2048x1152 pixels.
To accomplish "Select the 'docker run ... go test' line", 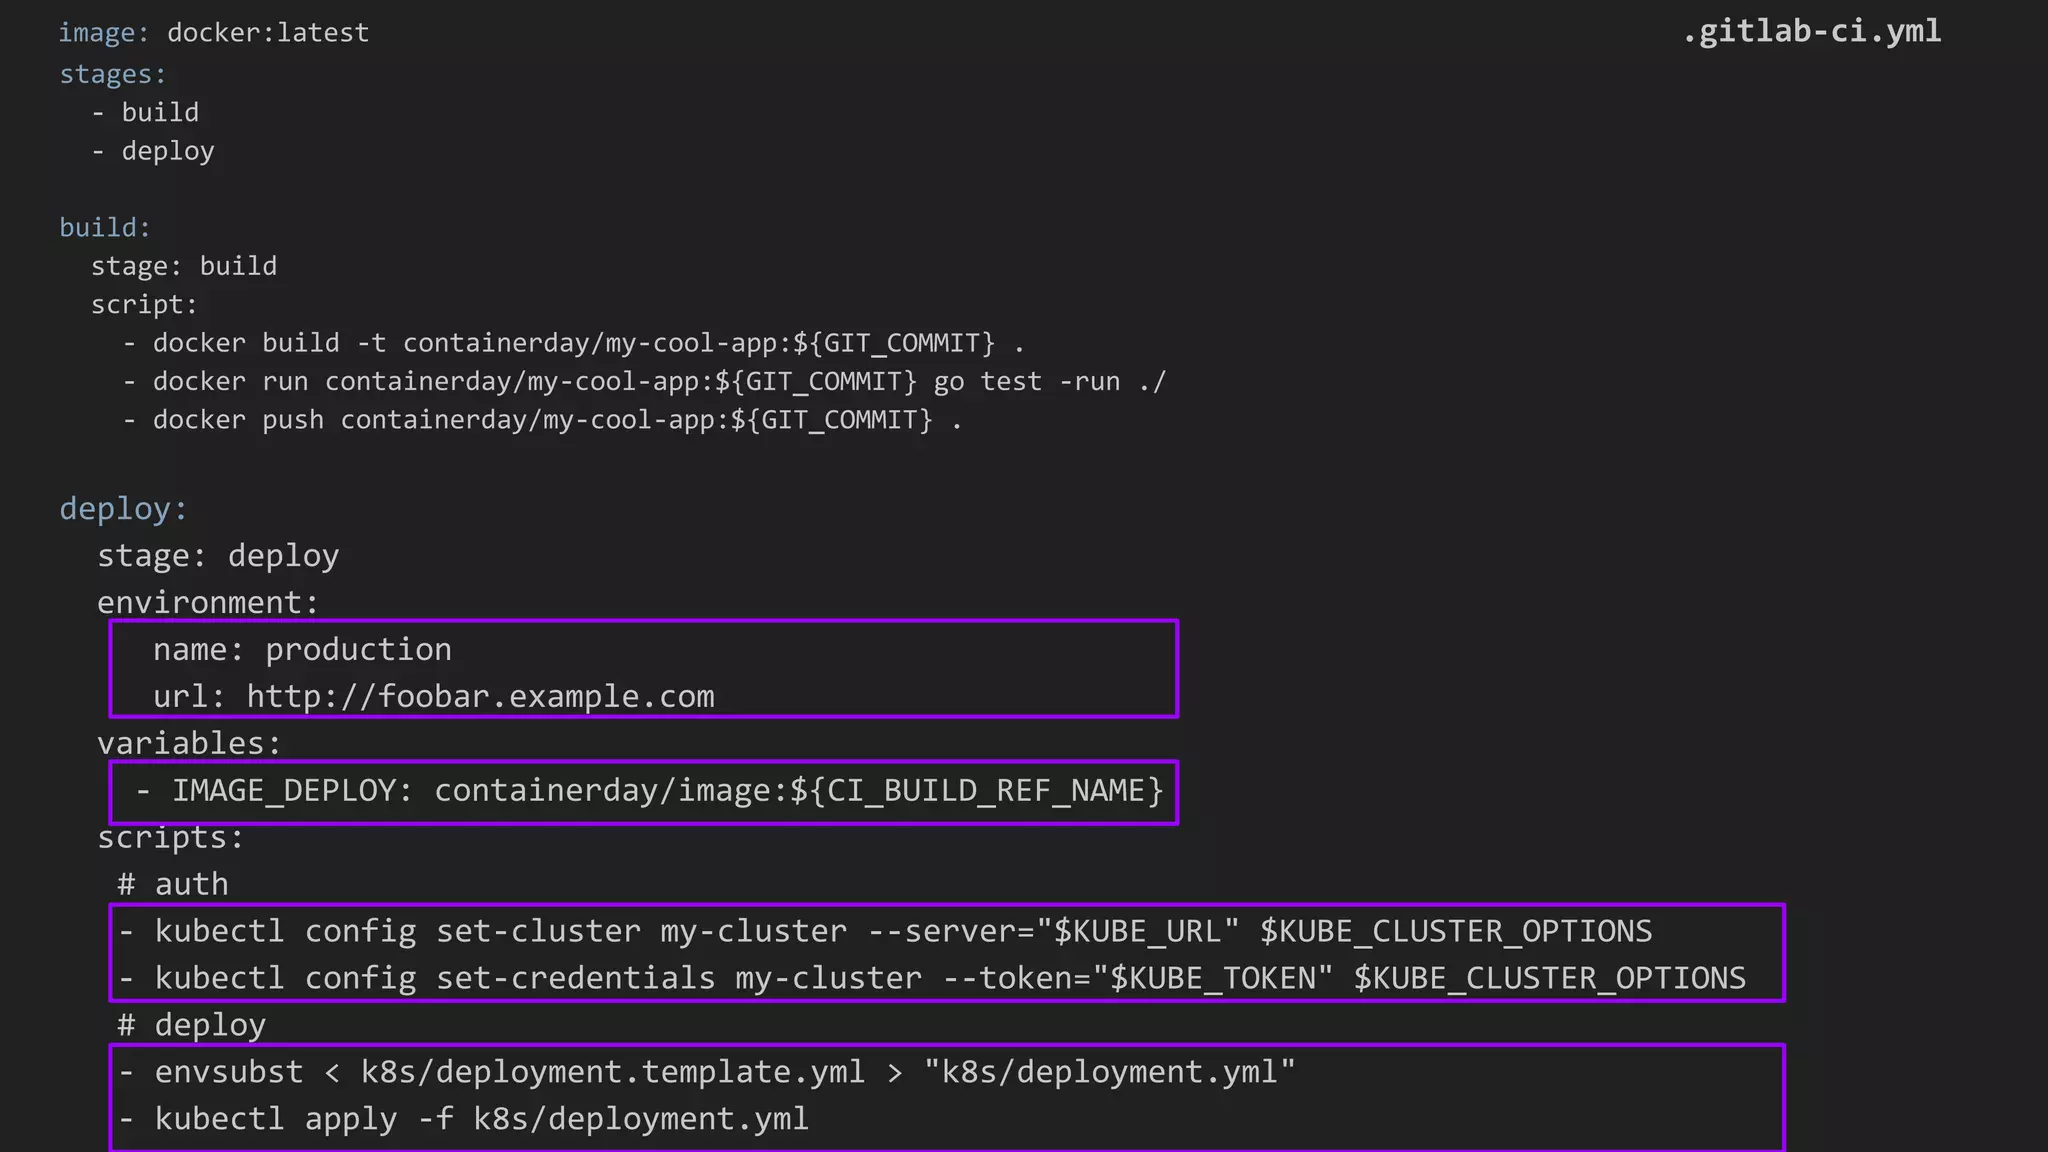I will pyautogui.click(x=645, y=382).
